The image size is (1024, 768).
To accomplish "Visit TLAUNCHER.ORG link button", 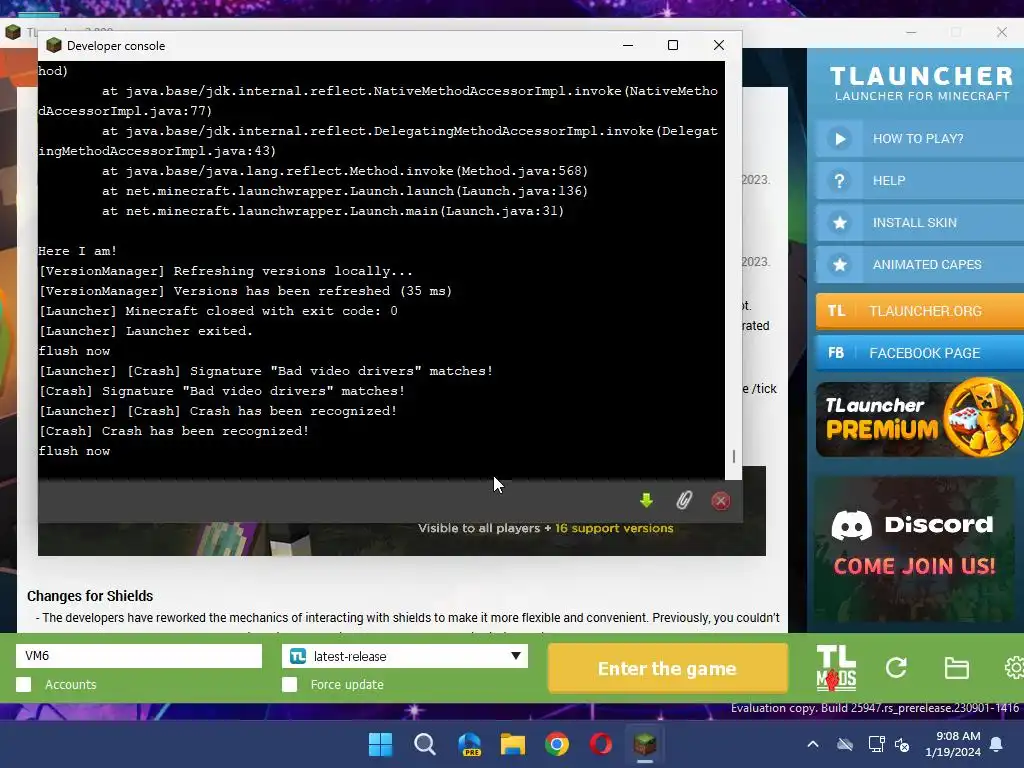I will click(920, 311).
